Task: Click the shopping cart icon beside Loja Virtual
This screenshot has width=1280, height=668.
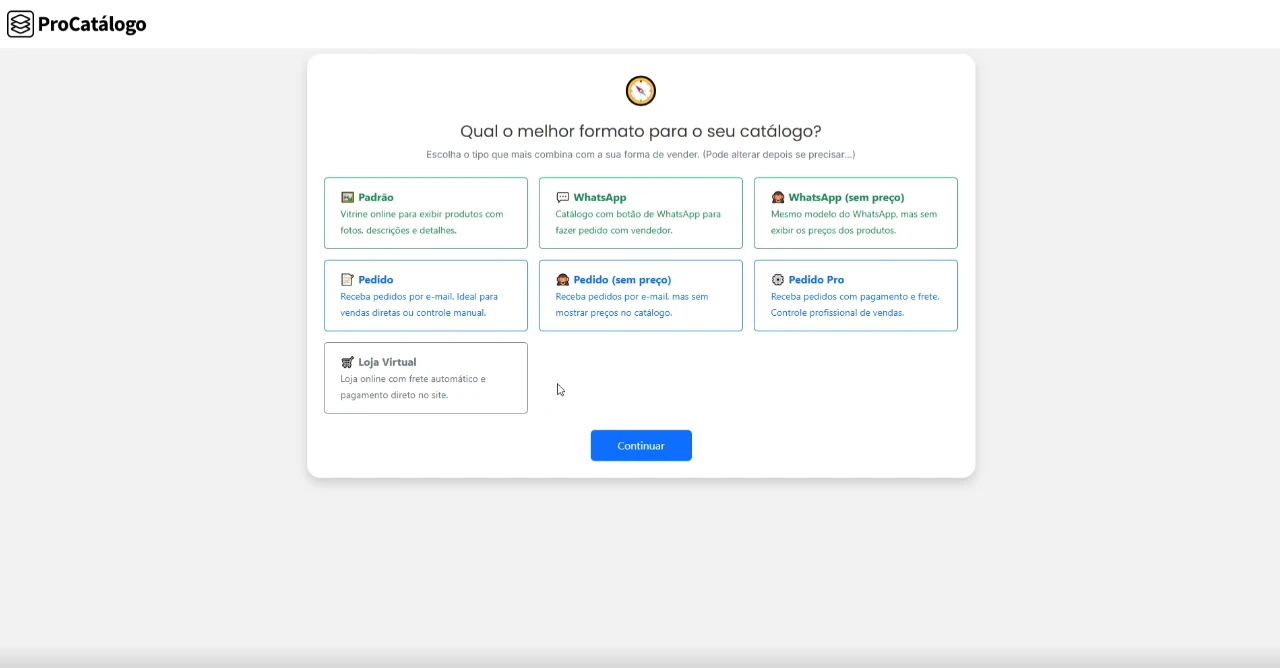Action: click(x=347, y=362)
